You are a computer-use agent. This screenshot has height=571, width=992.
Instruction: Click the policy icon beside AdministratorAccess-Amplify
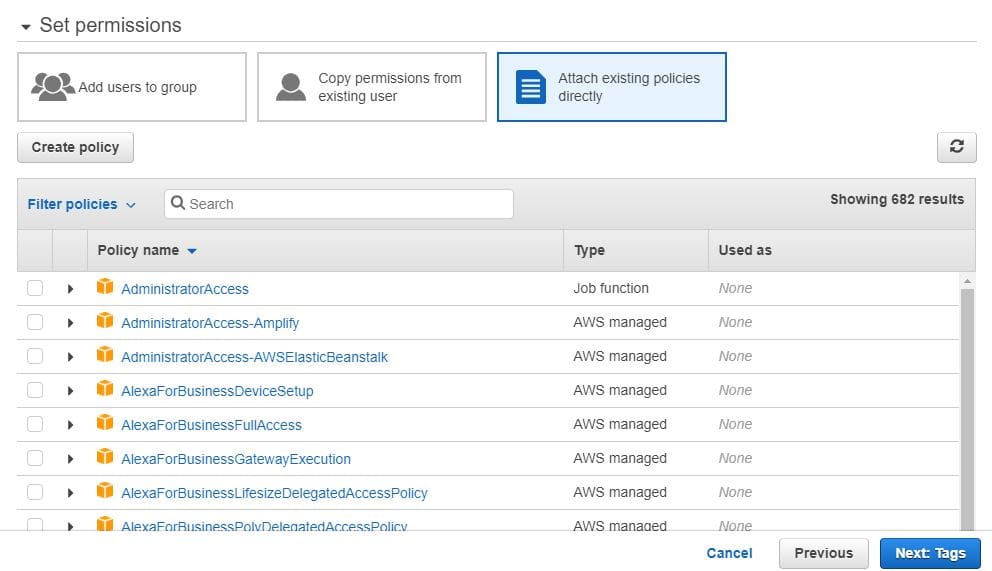tap(105, 322)
